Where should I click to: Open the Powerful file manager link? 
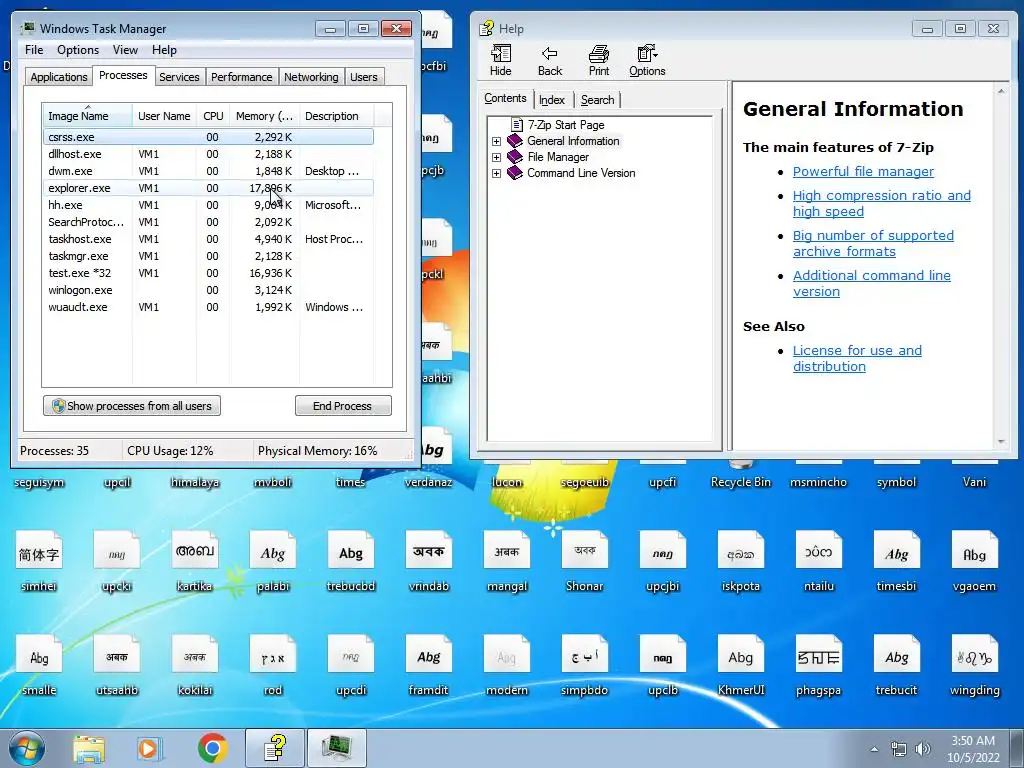tap(863, 171)
